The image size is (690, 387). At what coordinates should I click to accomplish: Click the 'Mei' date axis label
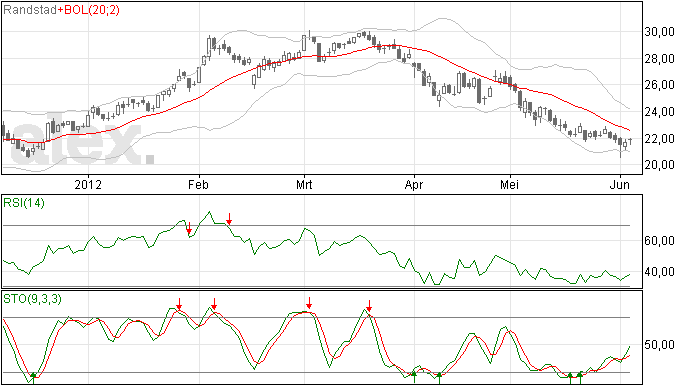coord(510,184)
